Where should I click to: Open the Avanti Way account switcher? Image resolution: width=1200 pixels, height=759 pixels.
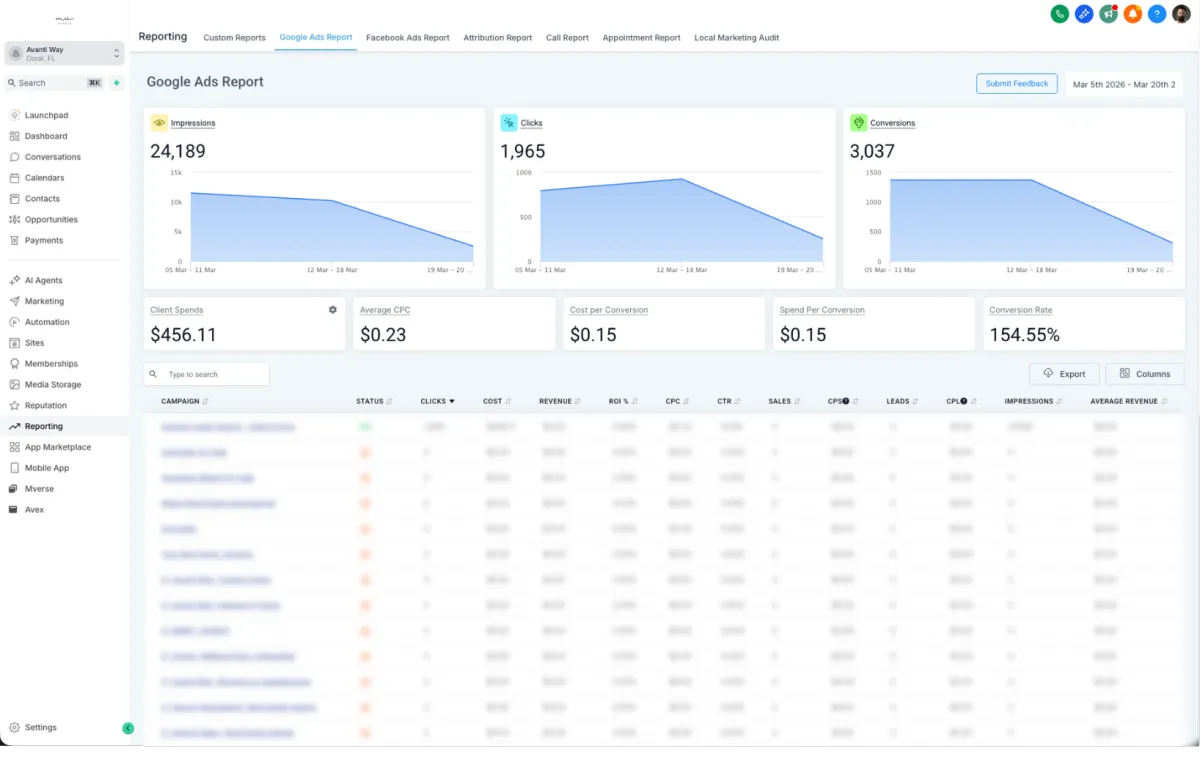point(64,53)
